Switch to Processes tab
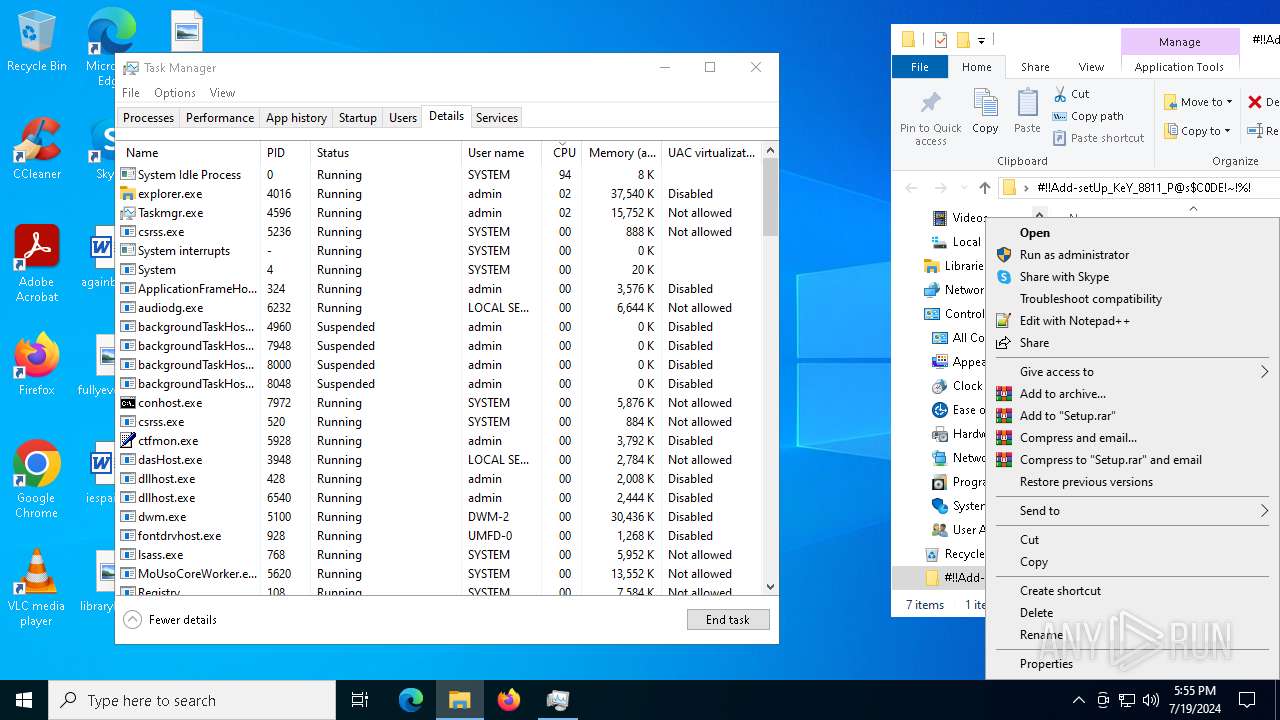Image resolution: width=1280 pixels, height=720 pixels. (148, 118)
